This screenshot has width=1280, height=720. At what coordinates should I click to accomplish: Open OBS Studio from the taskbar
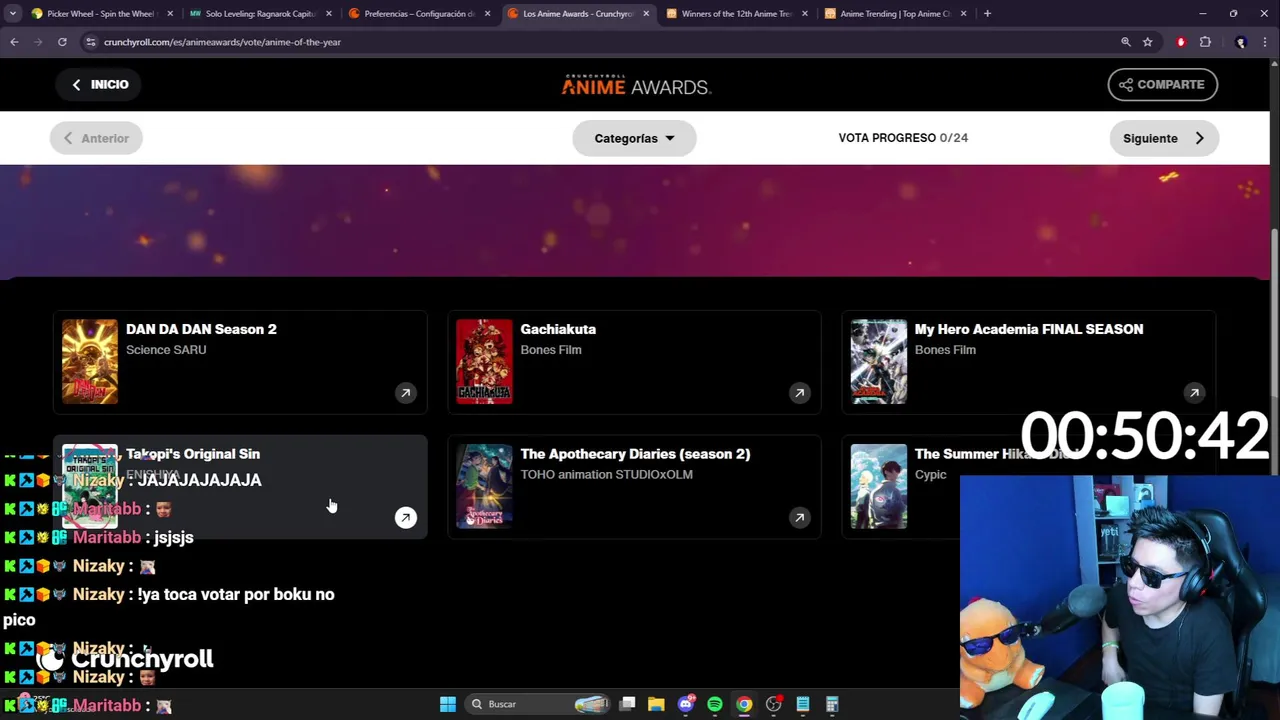coord(773,704)
